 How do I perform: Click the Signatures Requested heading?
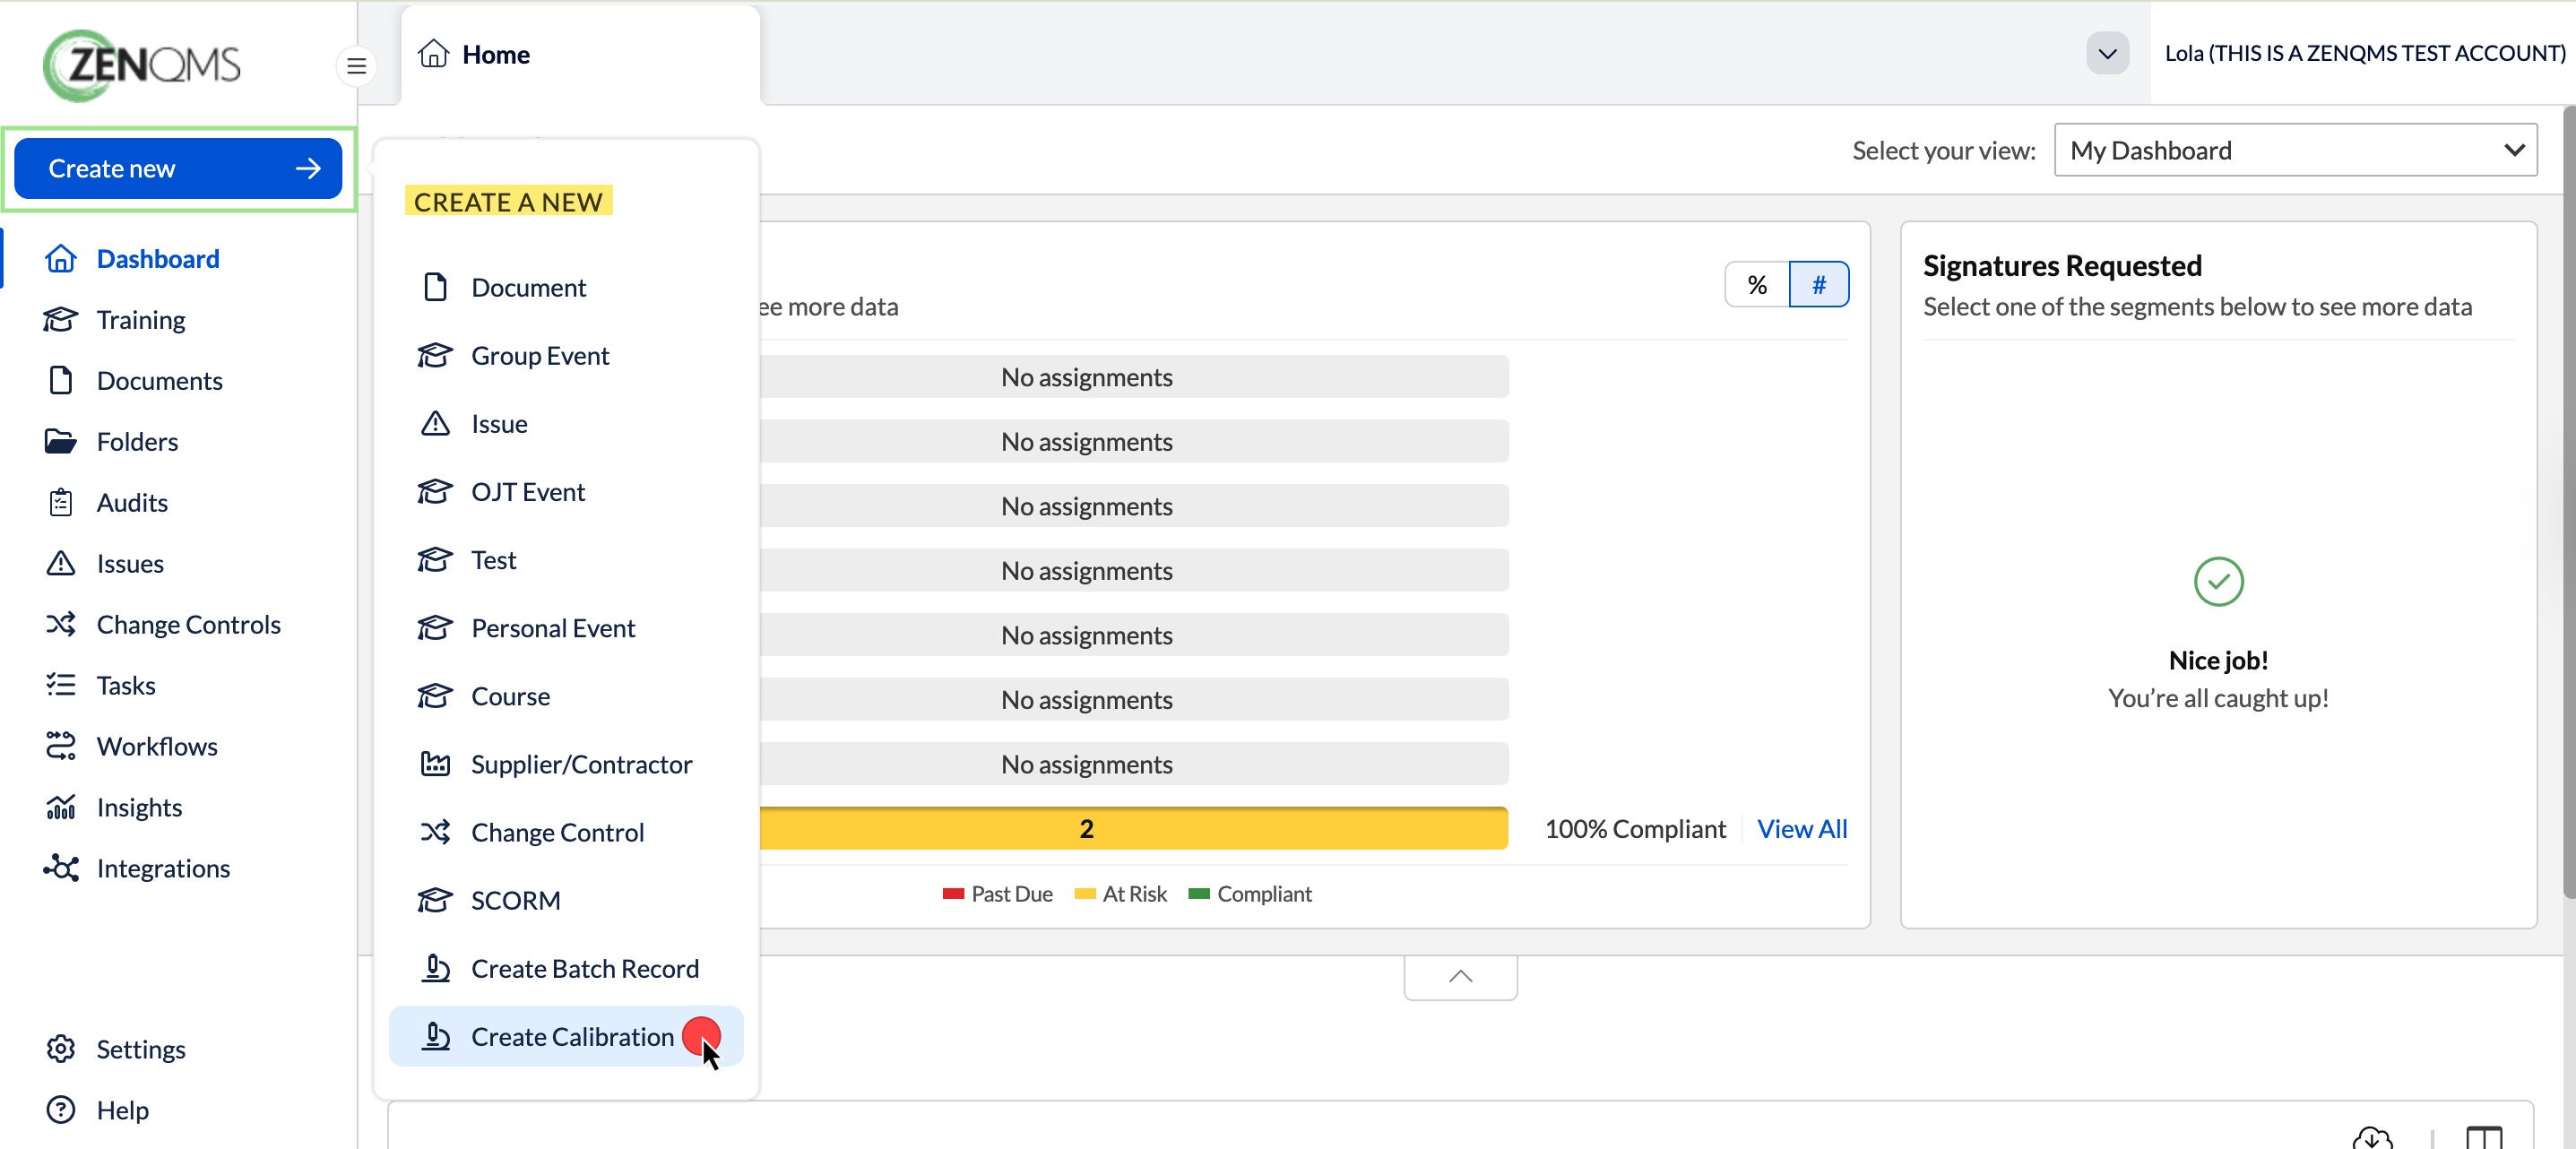2062,266
